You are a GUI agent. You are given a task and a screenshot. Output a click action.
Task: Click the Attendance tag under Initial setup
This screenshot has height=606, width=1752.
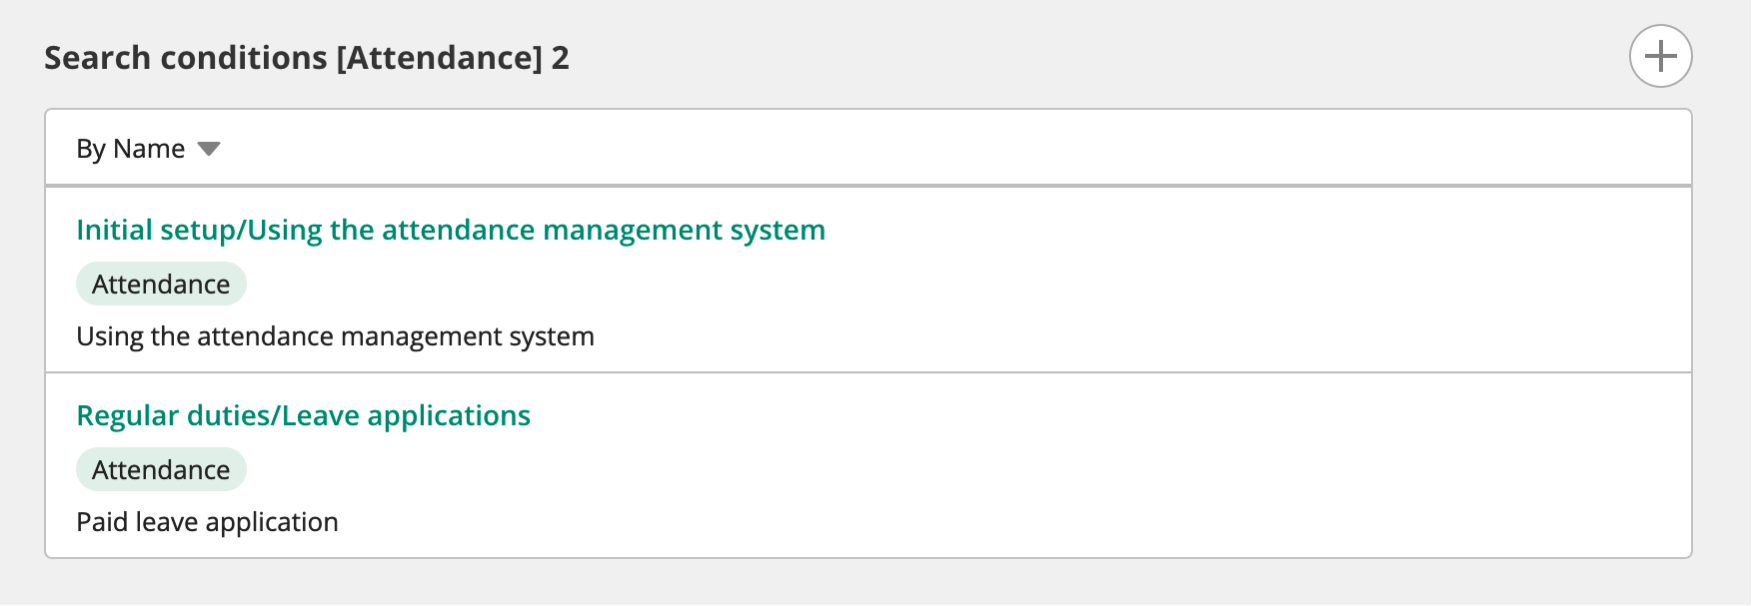coord(161,284)
